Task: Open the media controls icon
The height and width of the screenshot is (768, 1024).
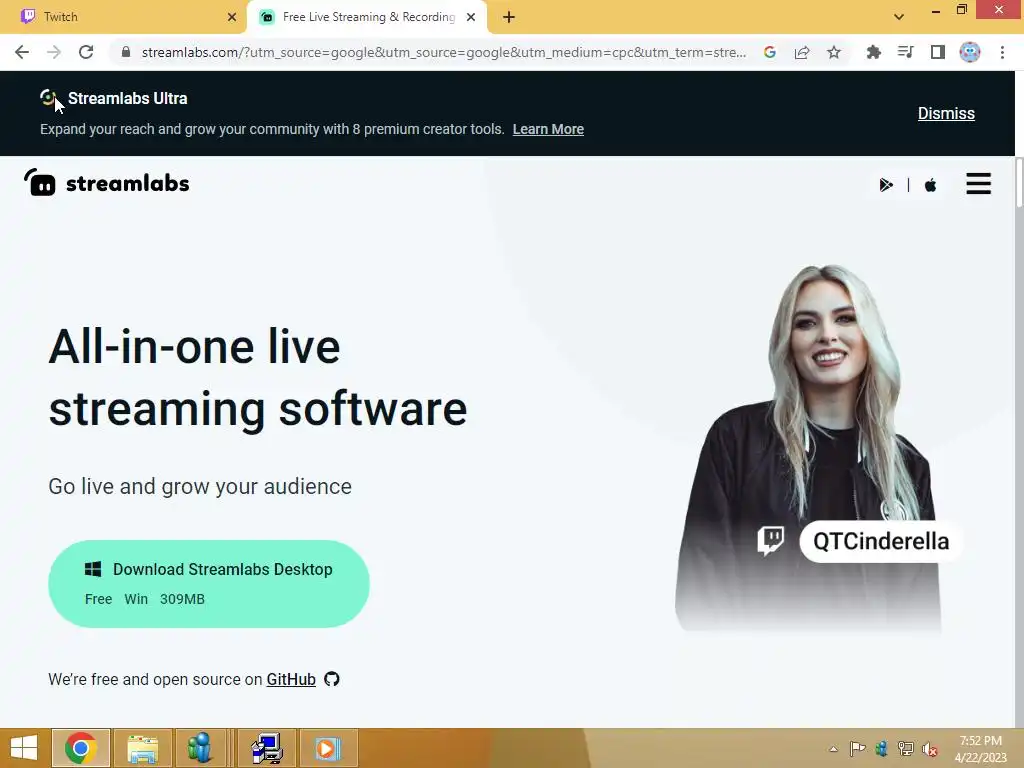Action: click(x=905, y=52)
